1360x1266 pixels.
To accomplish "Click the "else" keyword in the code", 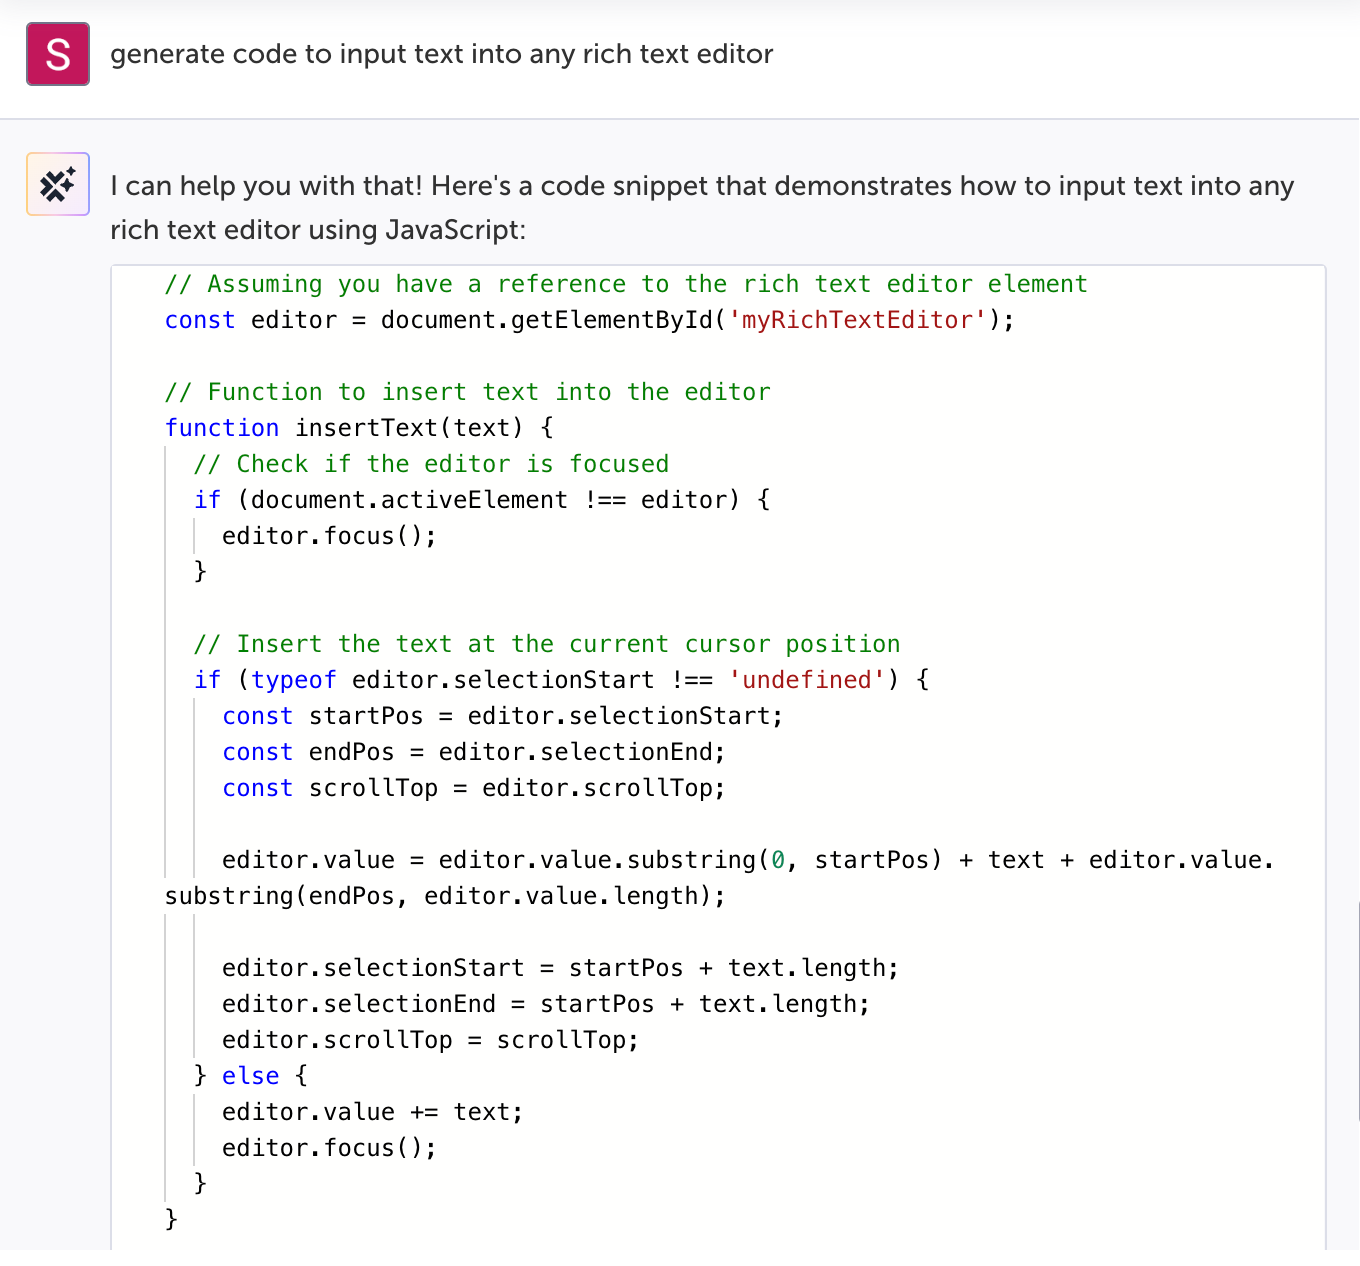I will (x=250, y=1076).
